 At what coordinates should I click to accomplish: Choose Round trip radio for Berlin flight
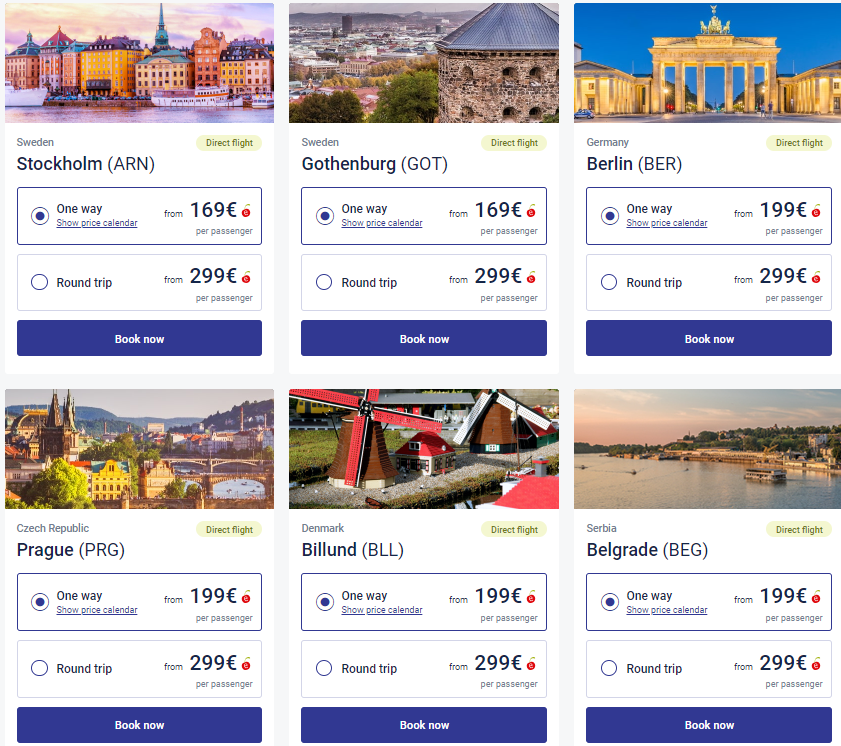click(609, 282)
